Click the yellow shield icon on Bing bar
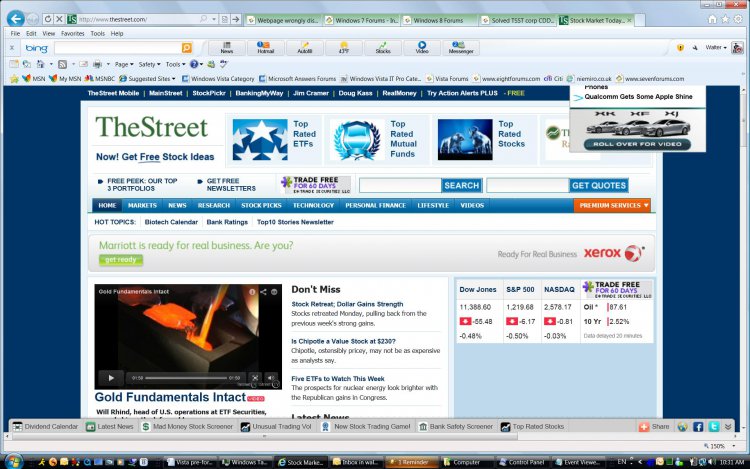 [x=680, y=47]
